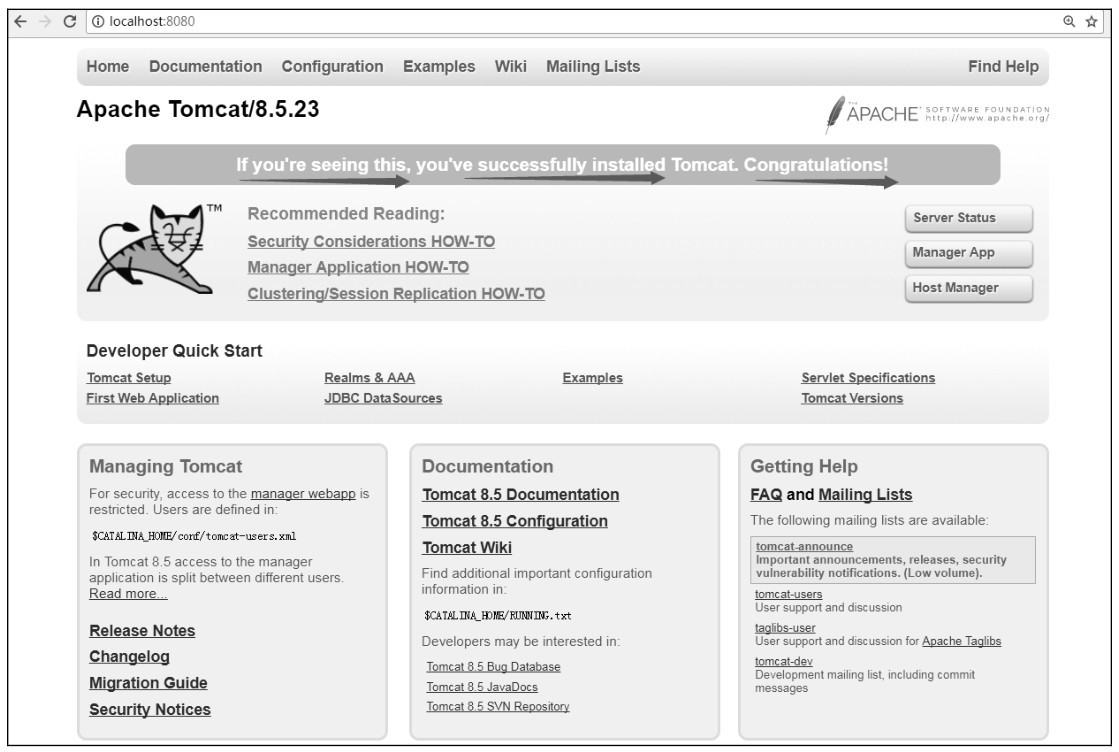1119x752 pixels.
Task: Open the Tomcat Wiki link
Action: (x=467, y=548)
